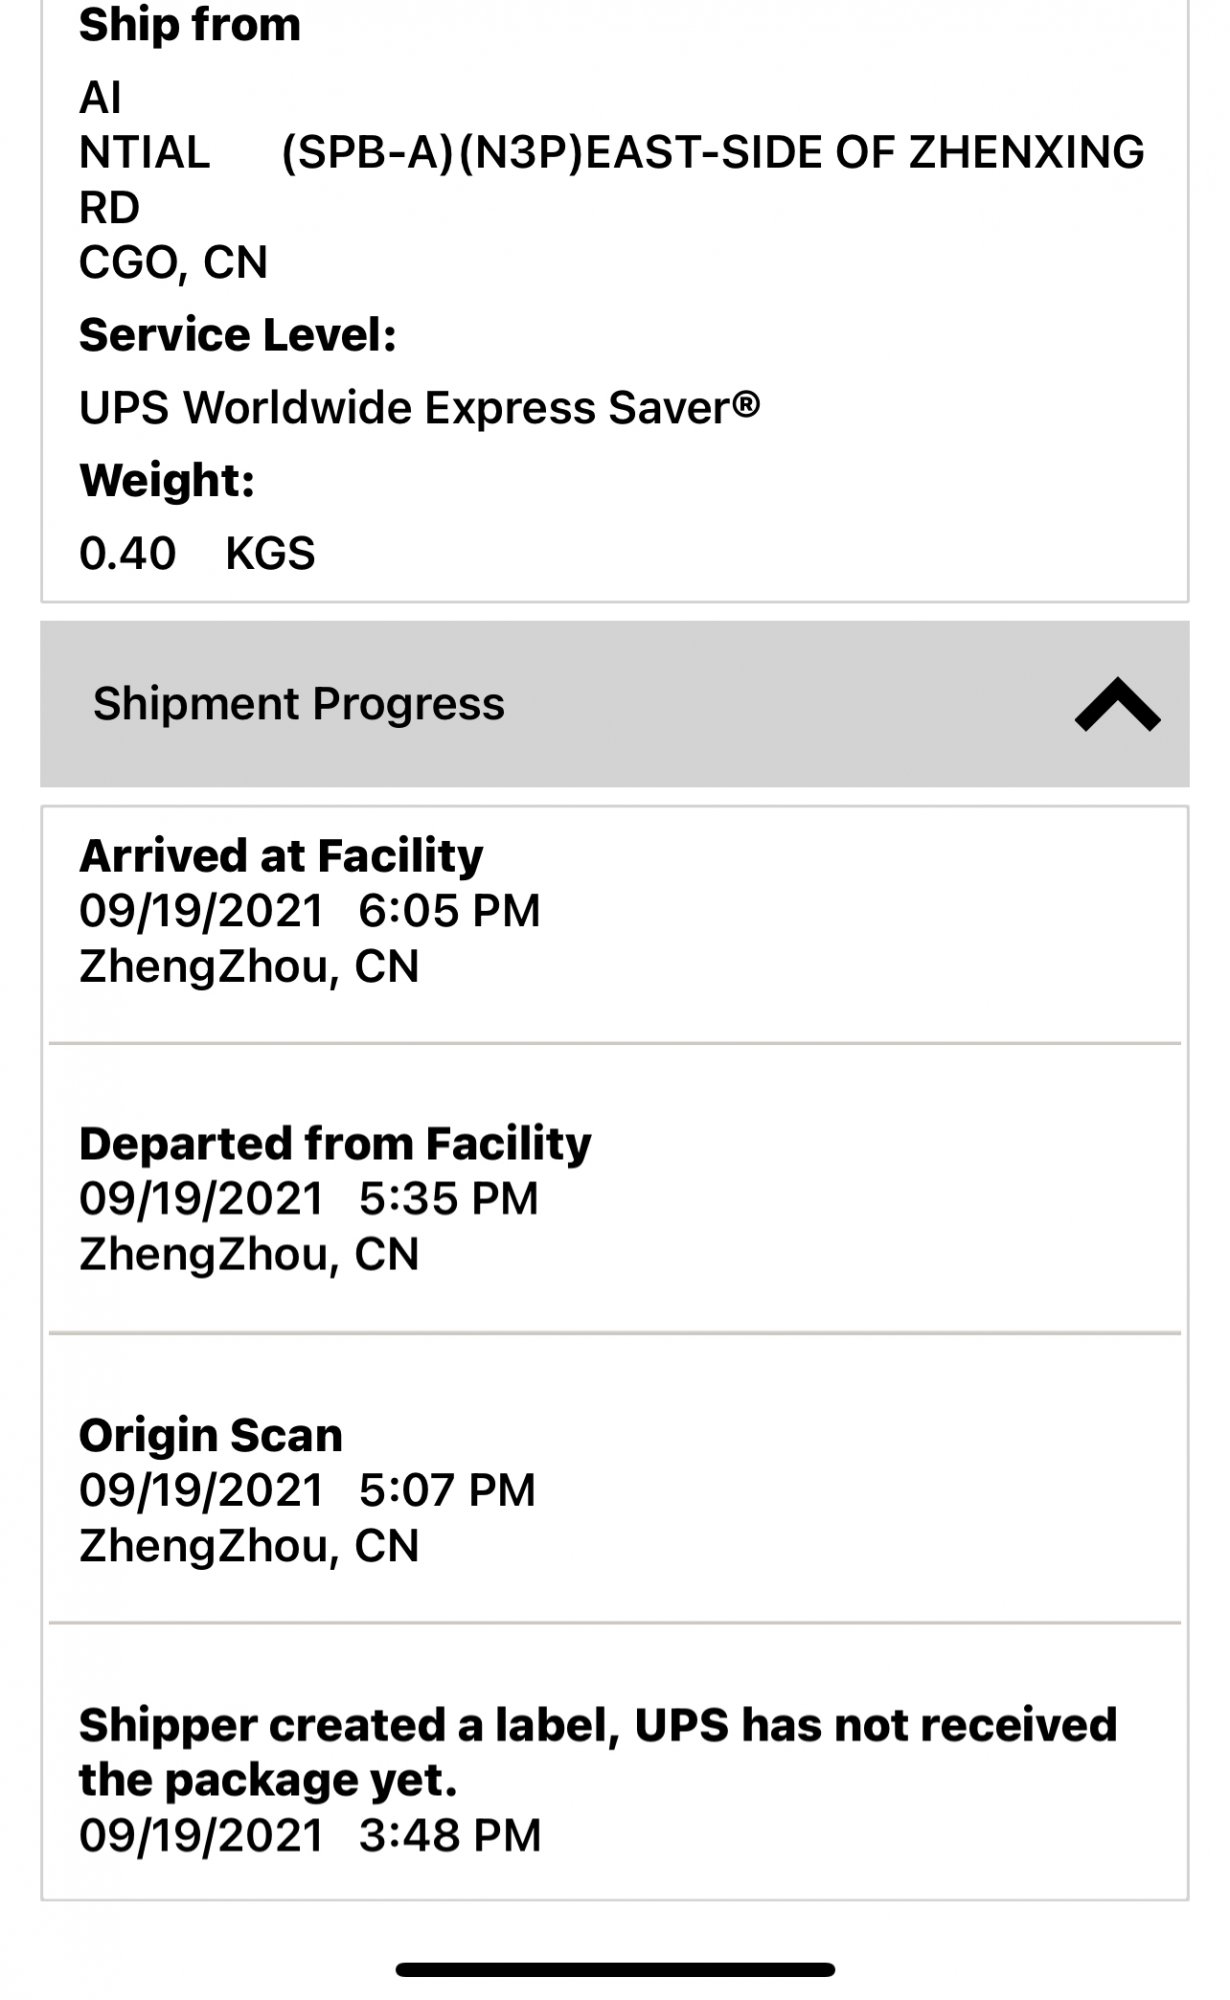Tap the Shipment Progress header label

pos(298,704)
